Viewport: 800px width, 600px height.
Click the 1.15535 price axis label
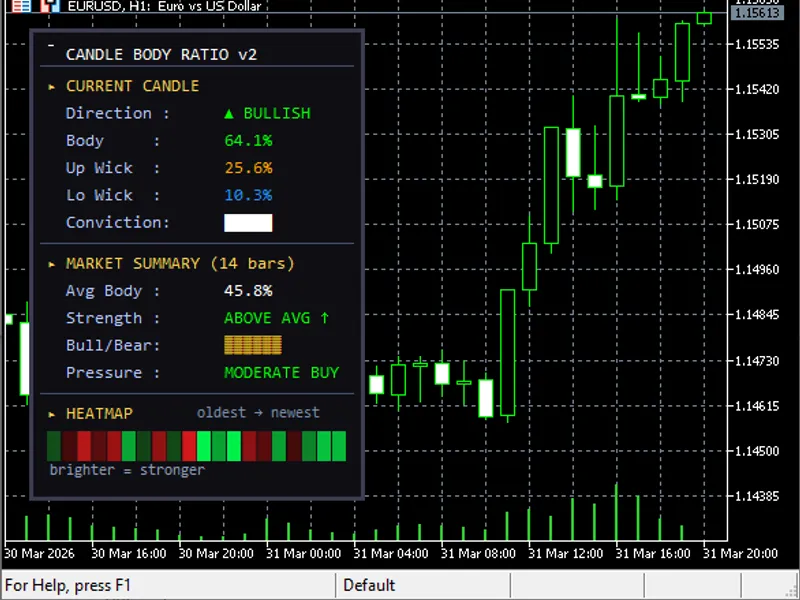(757, 44)
